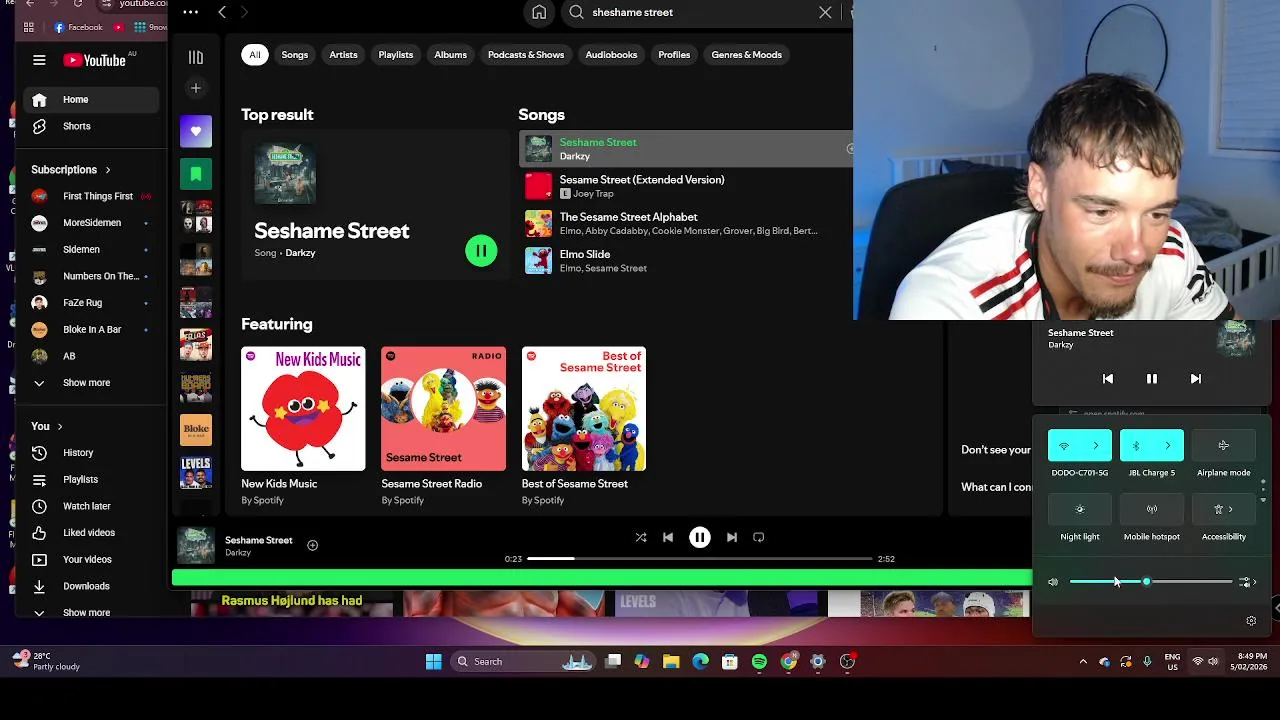Image resolution: width=1280 pixels, height=720 pixels.
Task: Go back in Spotify navigation
Action: [x=222, y=12]
